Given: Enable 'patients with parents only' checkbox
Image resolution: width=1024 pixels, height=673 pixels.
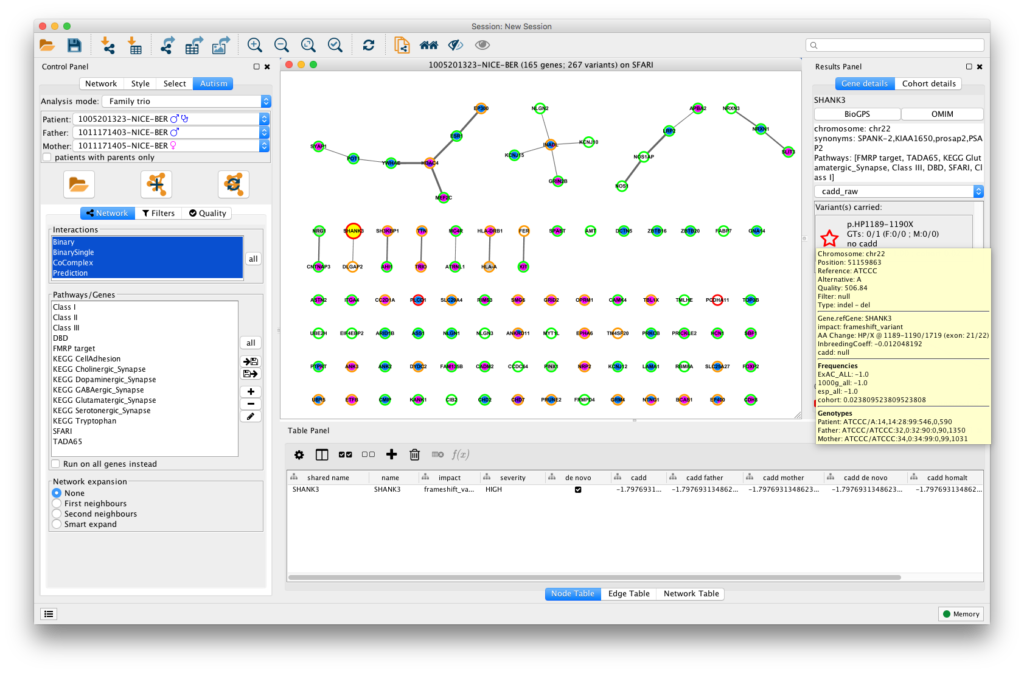Looking at the screenshot, I should click(47, 157).
